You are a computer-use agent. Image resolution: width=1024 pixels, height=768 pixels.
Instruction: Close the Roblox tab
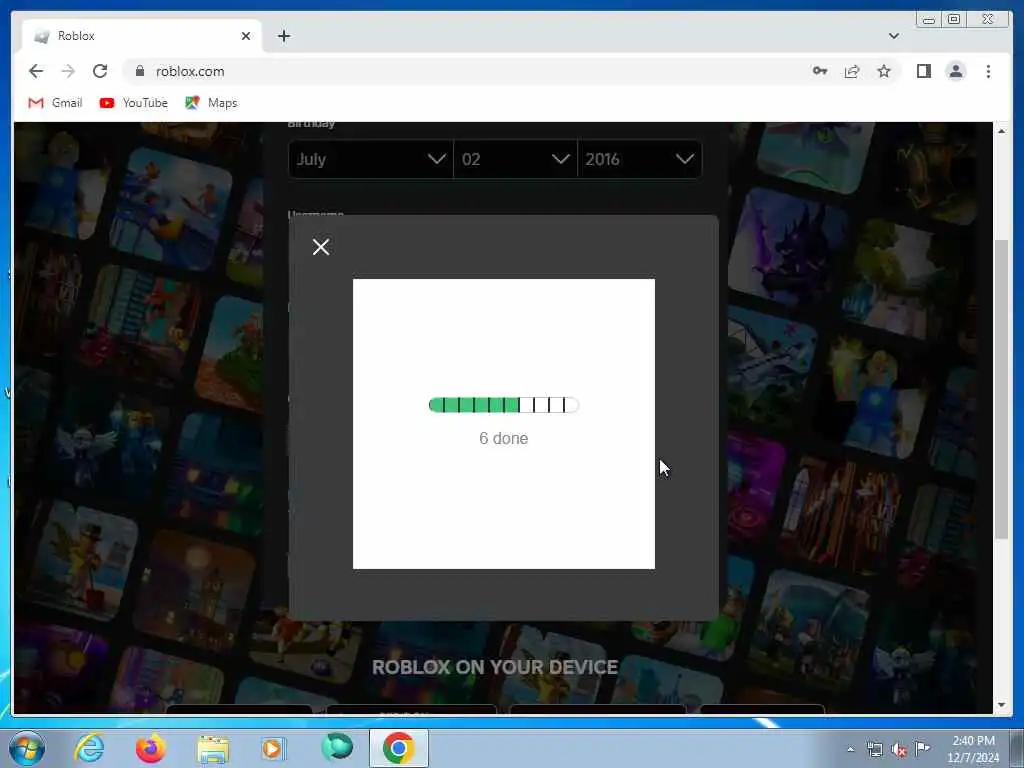(246, 36)
